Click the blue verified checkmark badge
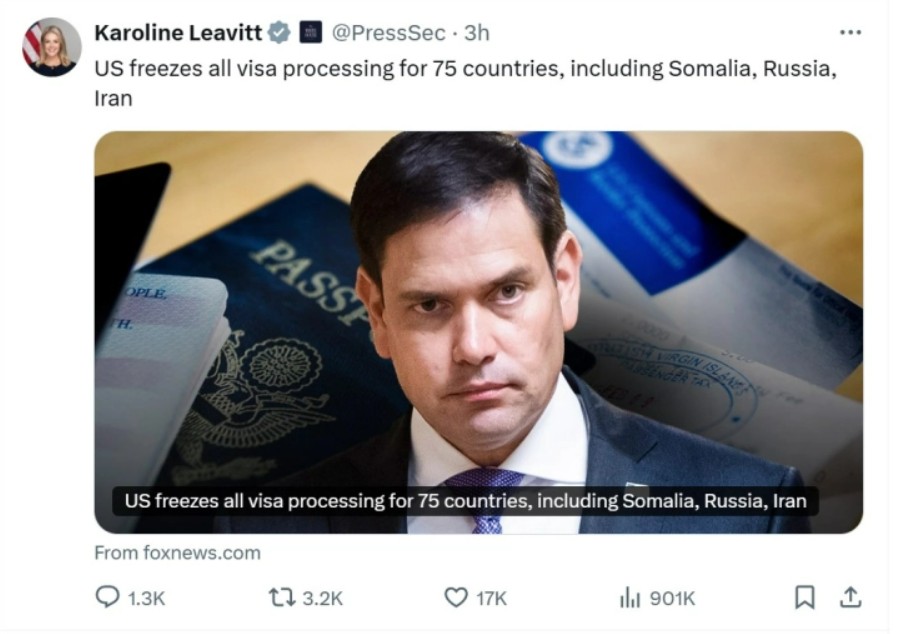Viewport: 911px width, 634px height. pyautogui.click(x=279, y=32)
